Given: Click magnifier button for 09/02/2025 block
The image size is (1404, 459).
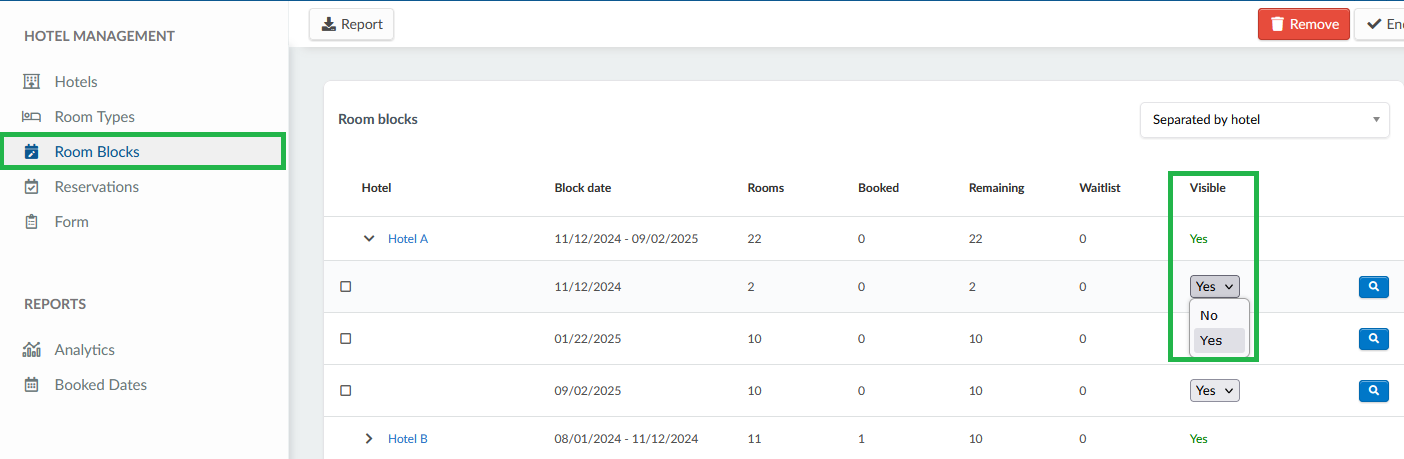Looking at the screenshot, I should pyautogui.click(x=1373, y=390).
